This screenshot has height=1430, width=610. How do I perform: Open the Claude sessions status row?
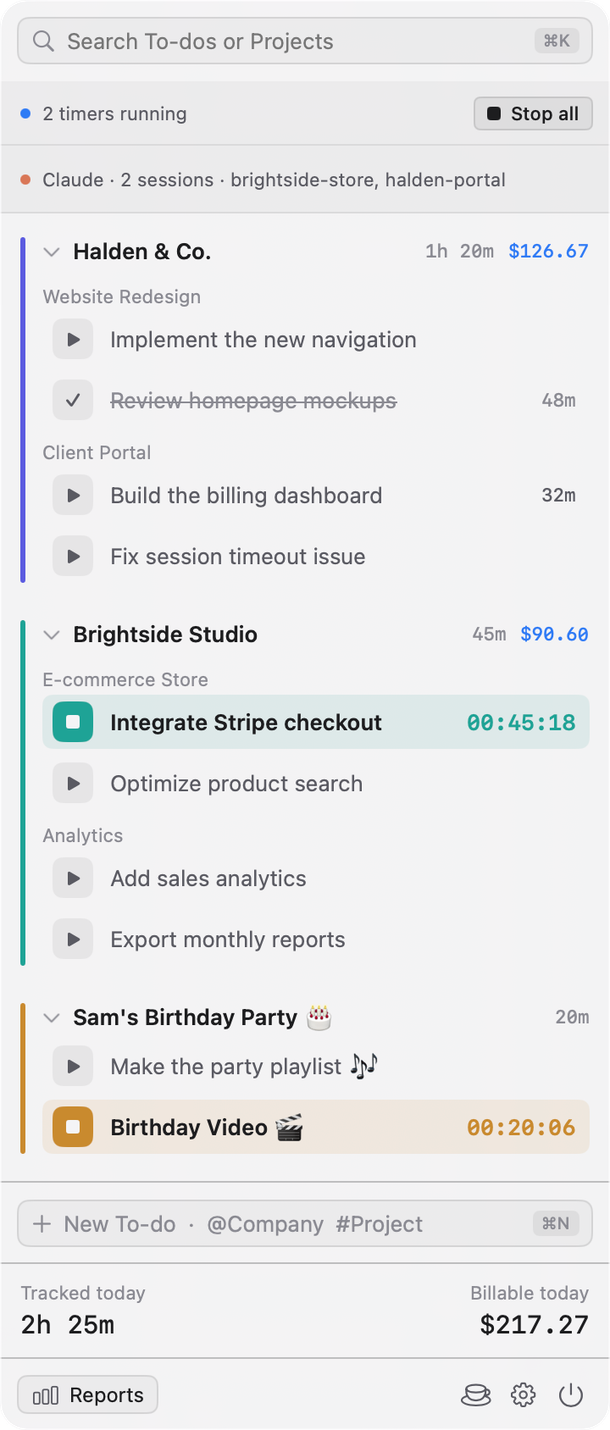[x=305, y=180]
